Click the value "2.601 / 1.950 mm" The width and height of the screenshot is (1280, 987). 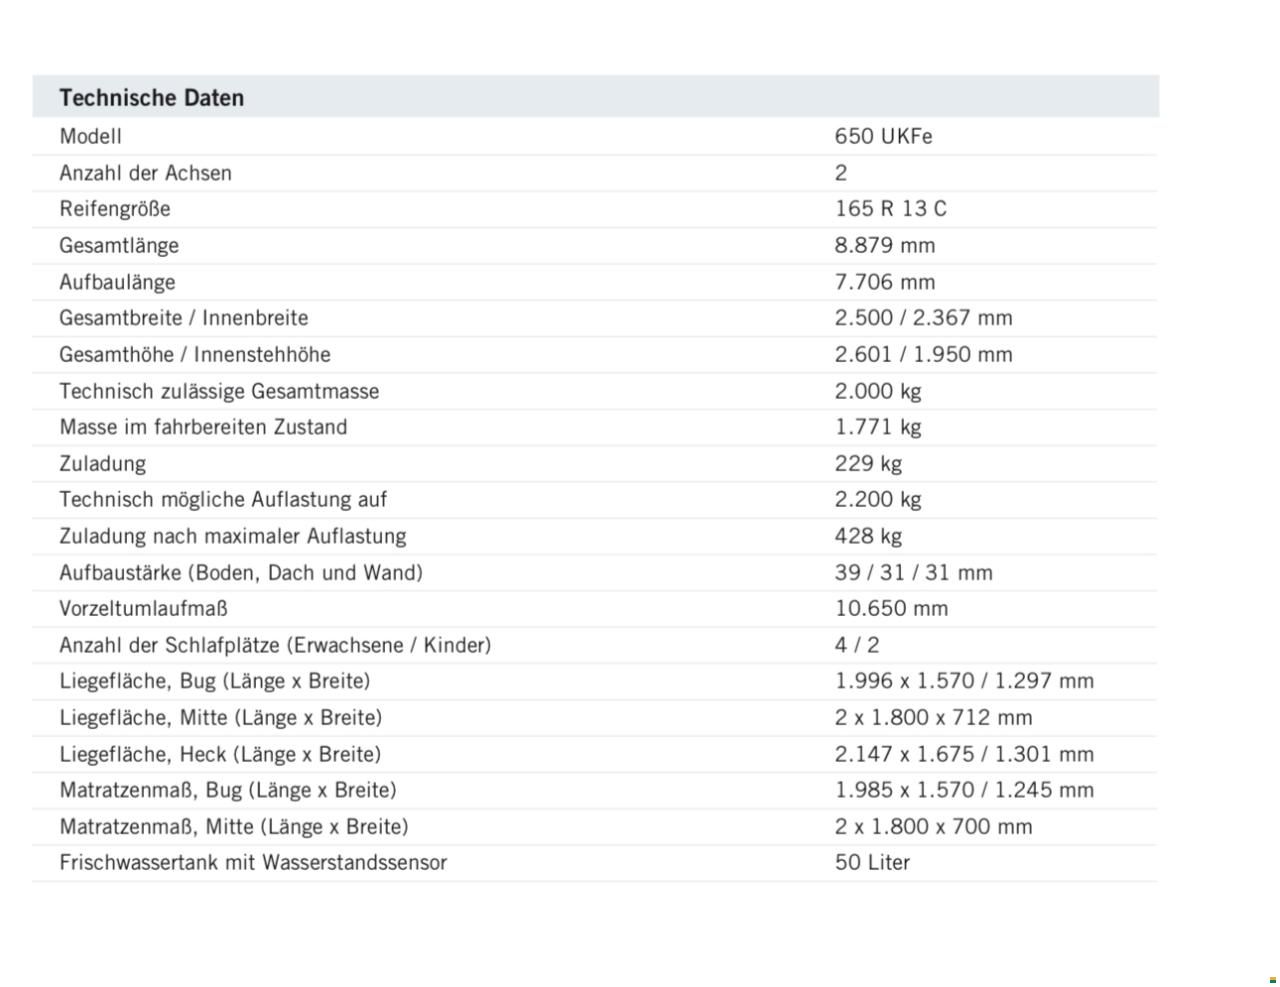923,354
